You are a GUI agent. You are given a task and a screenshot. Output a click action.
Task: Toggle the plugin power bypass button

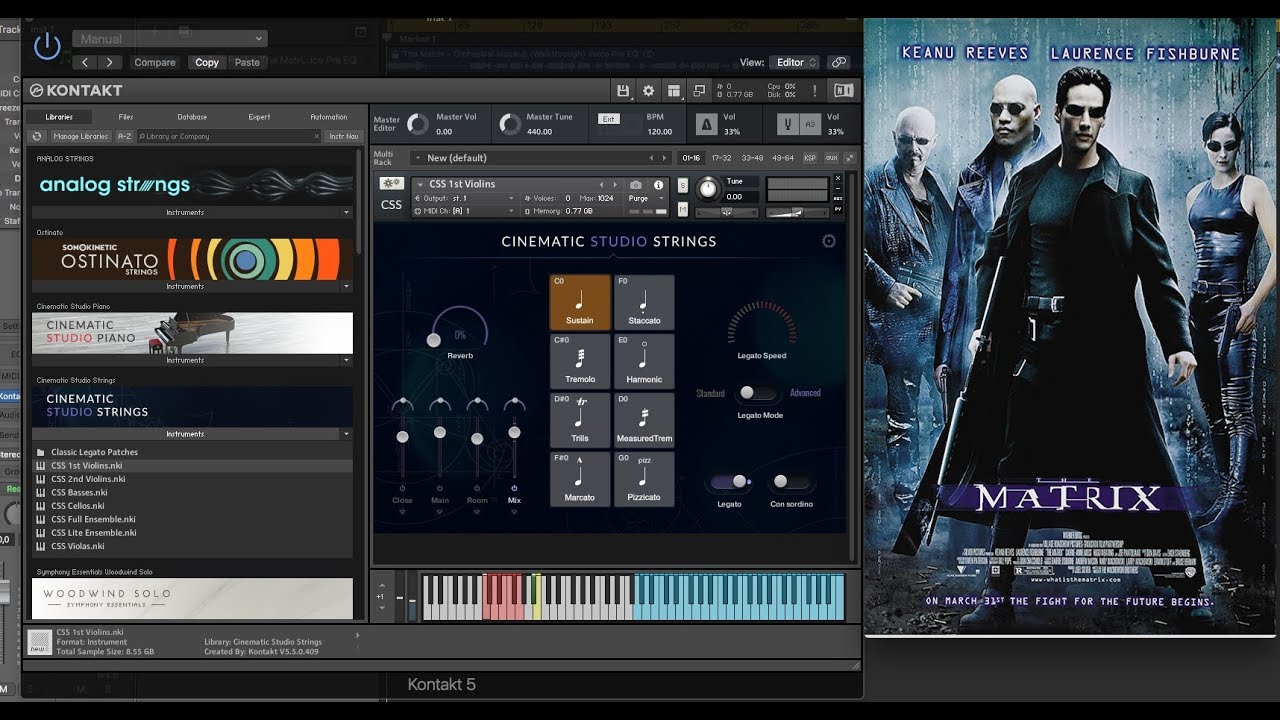tap(47, 45)
